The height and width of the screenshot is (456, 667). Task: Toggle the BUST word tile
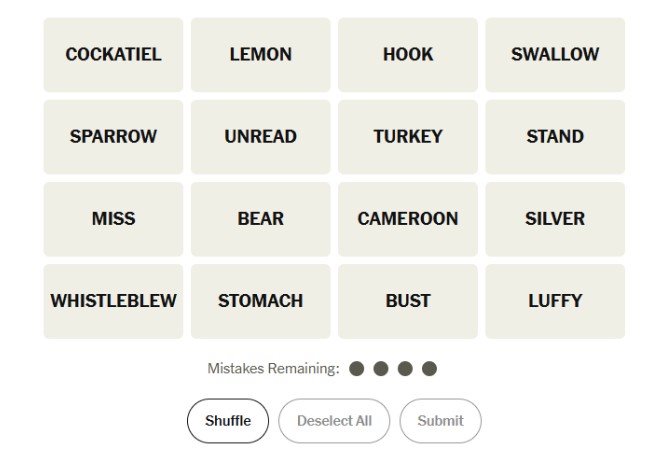coord(408,301)
